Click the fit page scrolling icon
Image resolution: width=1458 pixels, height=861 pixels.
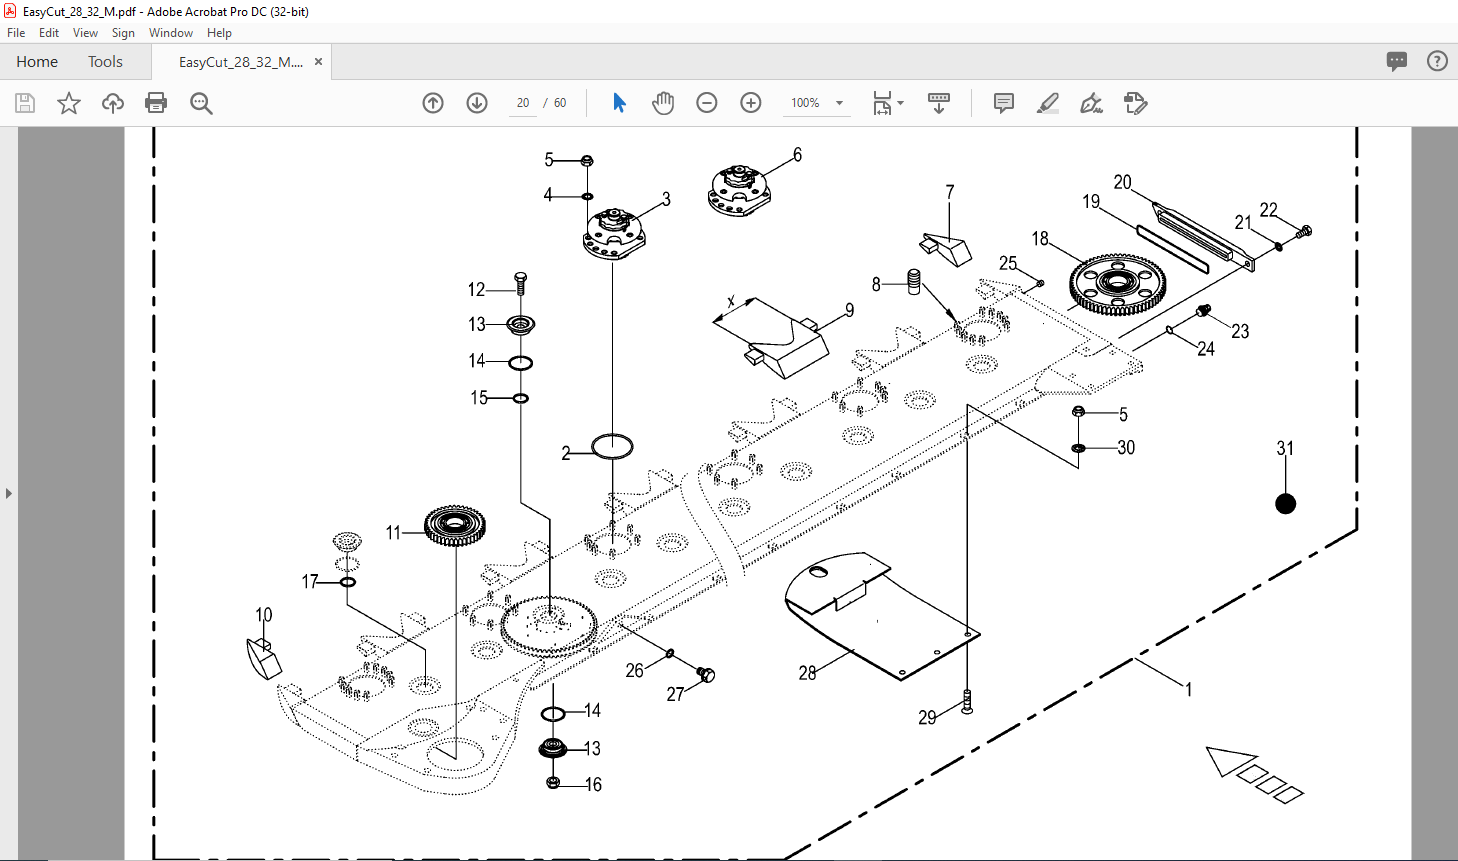pyautogui.click(x=882, y=103)
